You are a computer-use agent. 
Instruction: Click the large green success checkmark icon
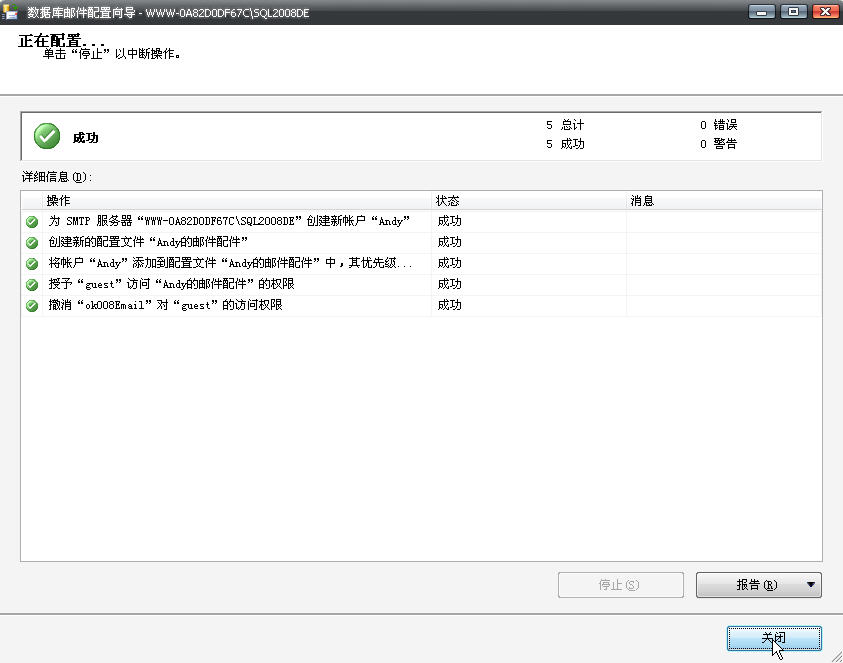tap(46, 136)
